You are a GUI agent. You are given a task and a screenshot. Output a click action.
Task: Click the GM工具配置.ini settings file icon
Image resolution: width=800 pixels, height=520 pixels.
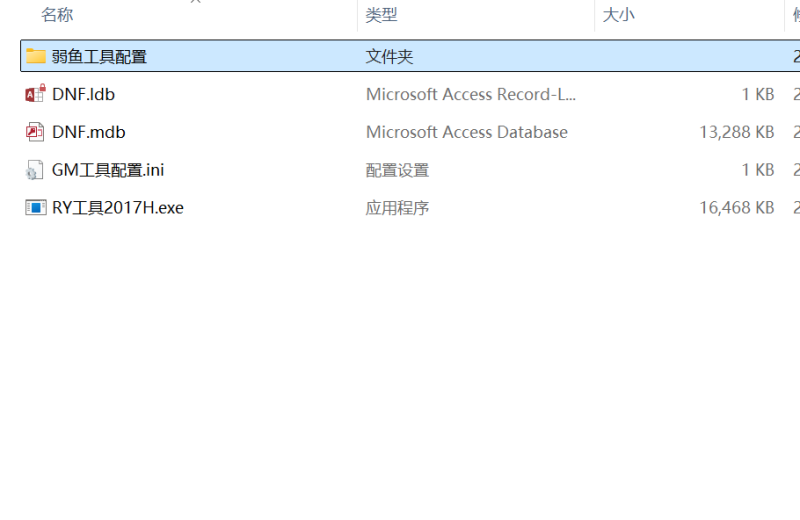coord(36,170)
